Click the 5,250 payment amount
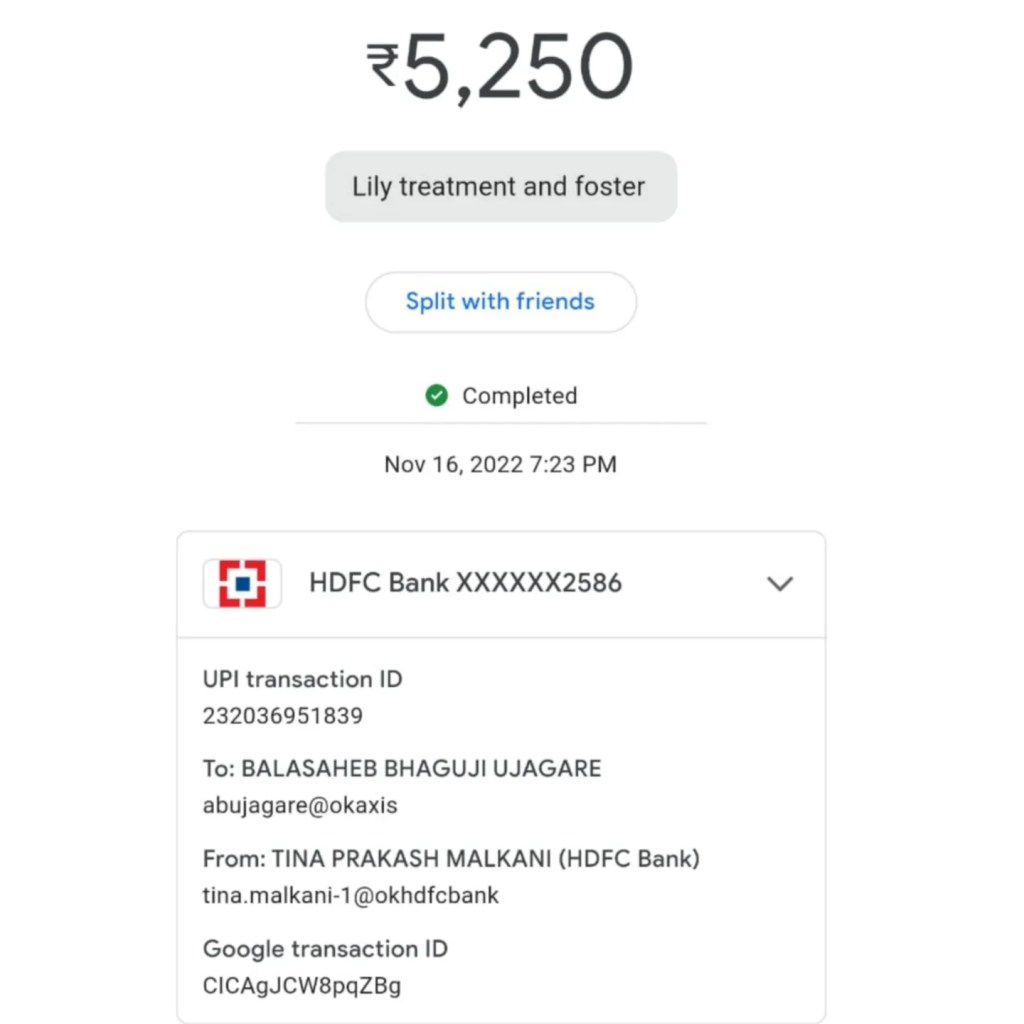This screenshot has width=1024, height=1024. pyautogui.click(x=517, y=68)
